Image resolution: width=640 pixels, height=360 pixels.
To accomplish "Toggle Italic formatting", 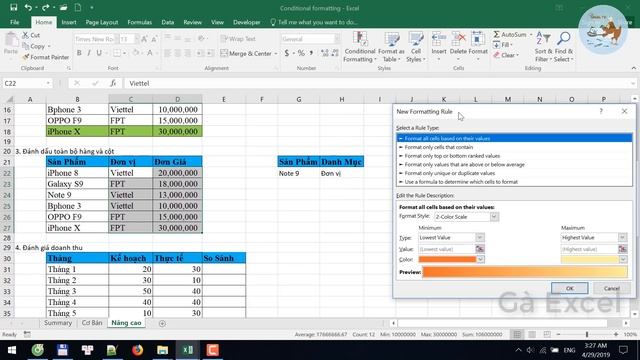I will click(89, 53).
